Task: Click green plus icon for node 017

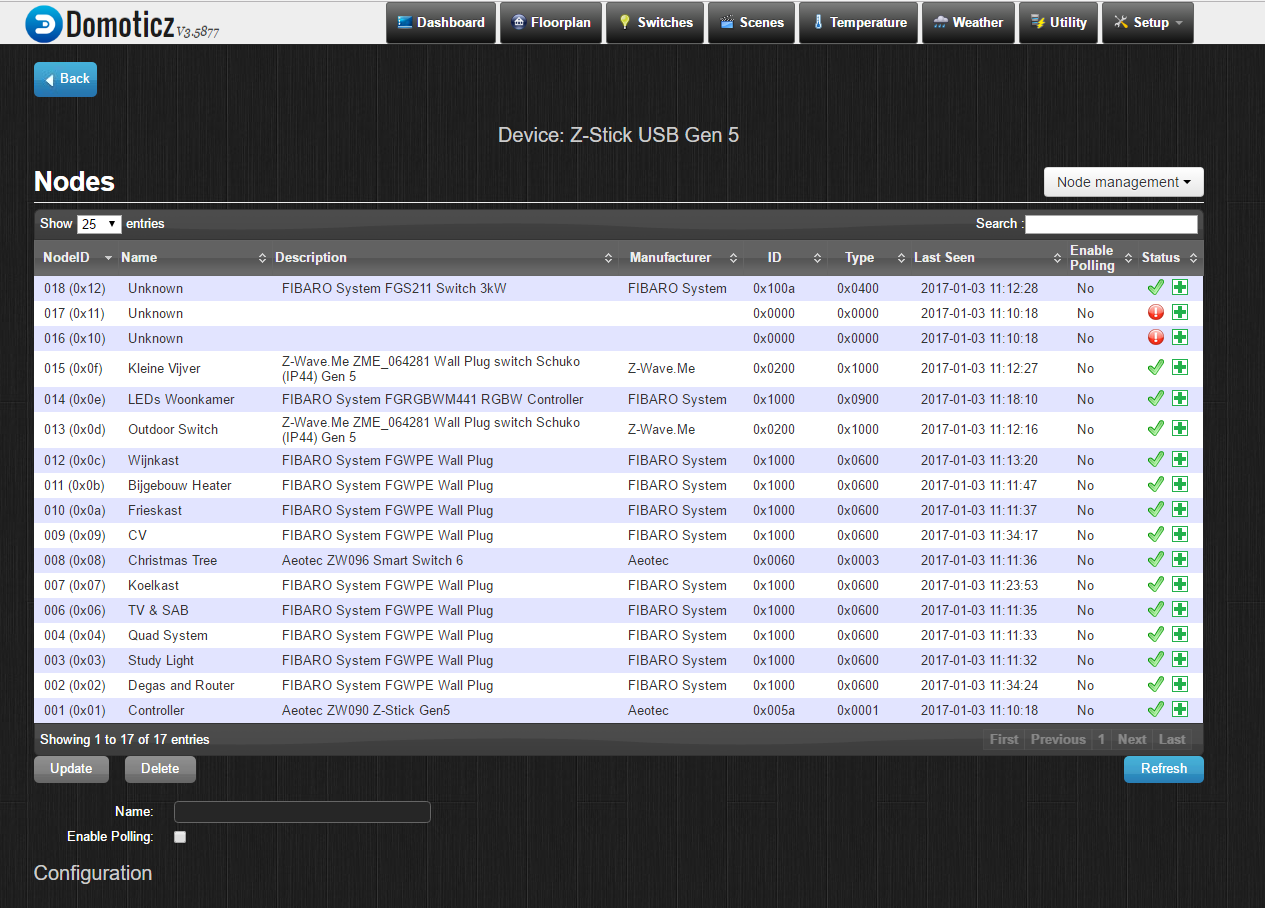Action: [x=1180, y=312]
